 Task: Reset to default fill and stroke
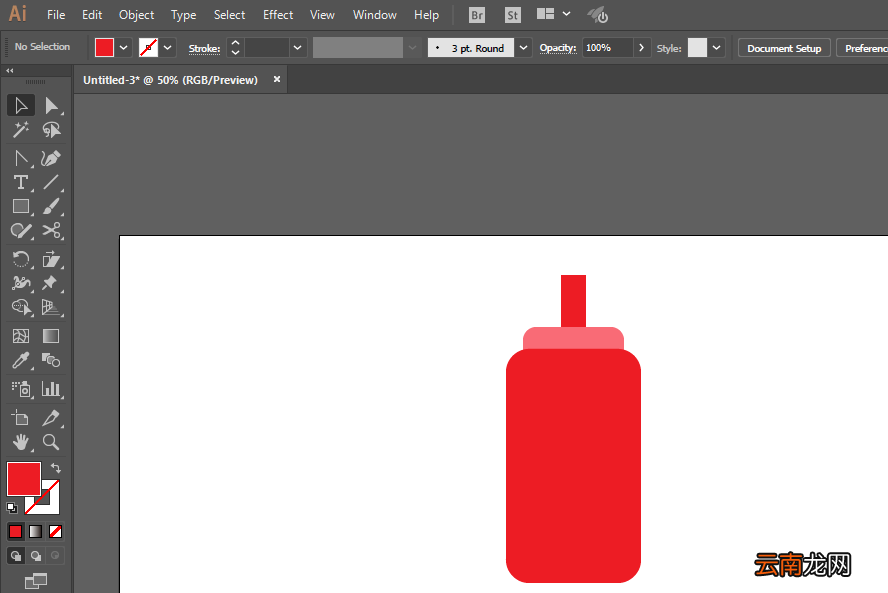[12, 507]
